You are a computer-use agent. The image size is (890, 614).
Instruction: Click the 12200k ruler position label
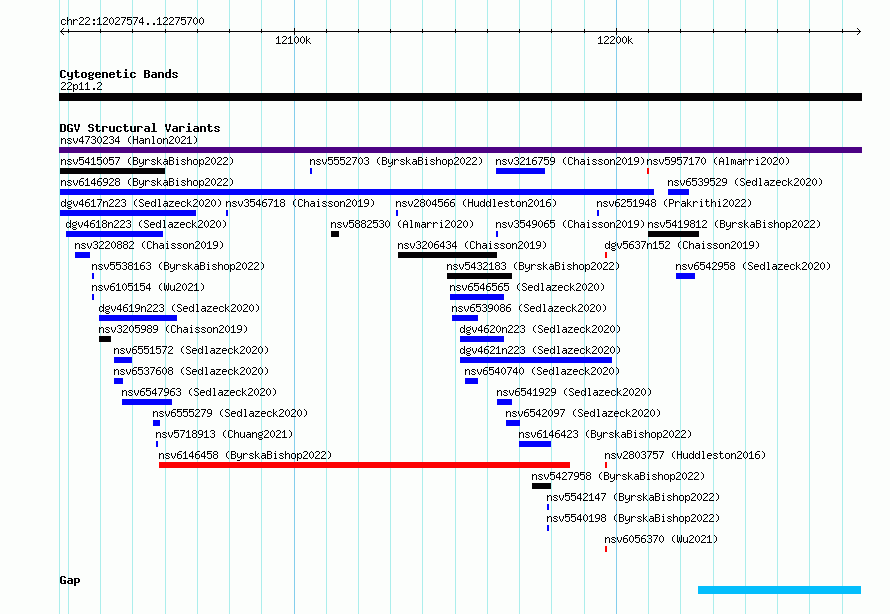(615, 40)
